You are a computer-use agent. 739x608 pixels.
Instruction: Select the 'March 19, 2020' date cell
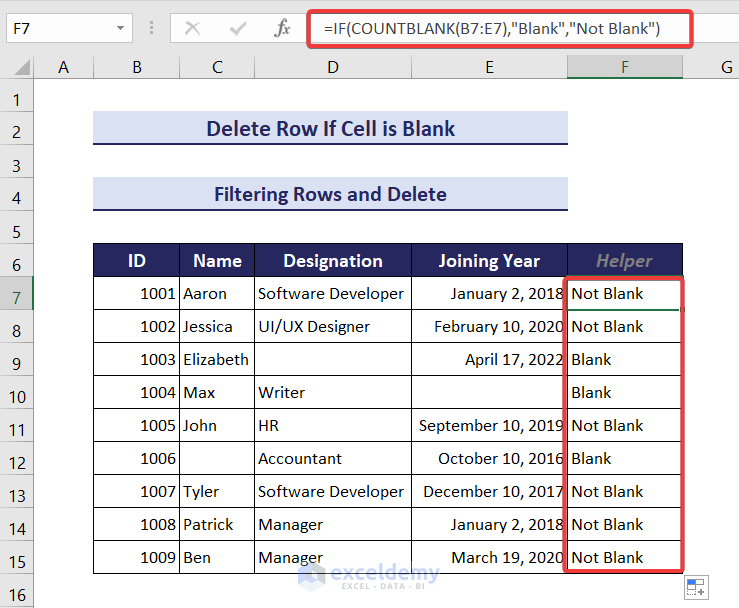[489, 557]
